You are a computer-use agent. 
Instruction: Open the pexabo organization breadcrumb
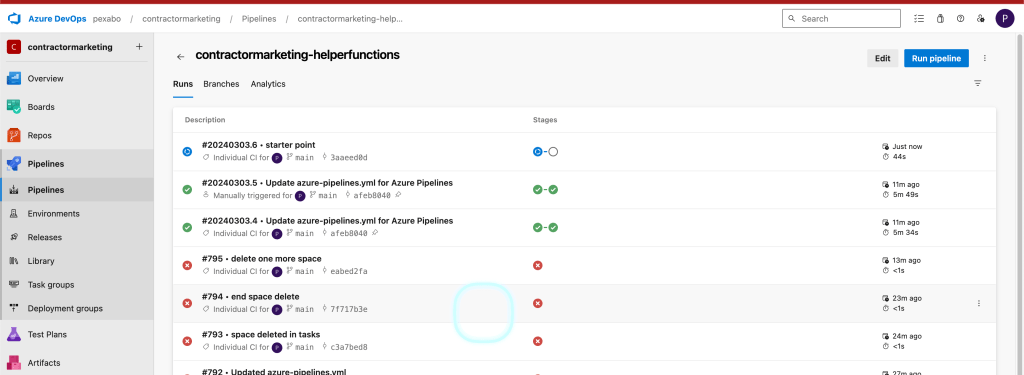[106, 19]
